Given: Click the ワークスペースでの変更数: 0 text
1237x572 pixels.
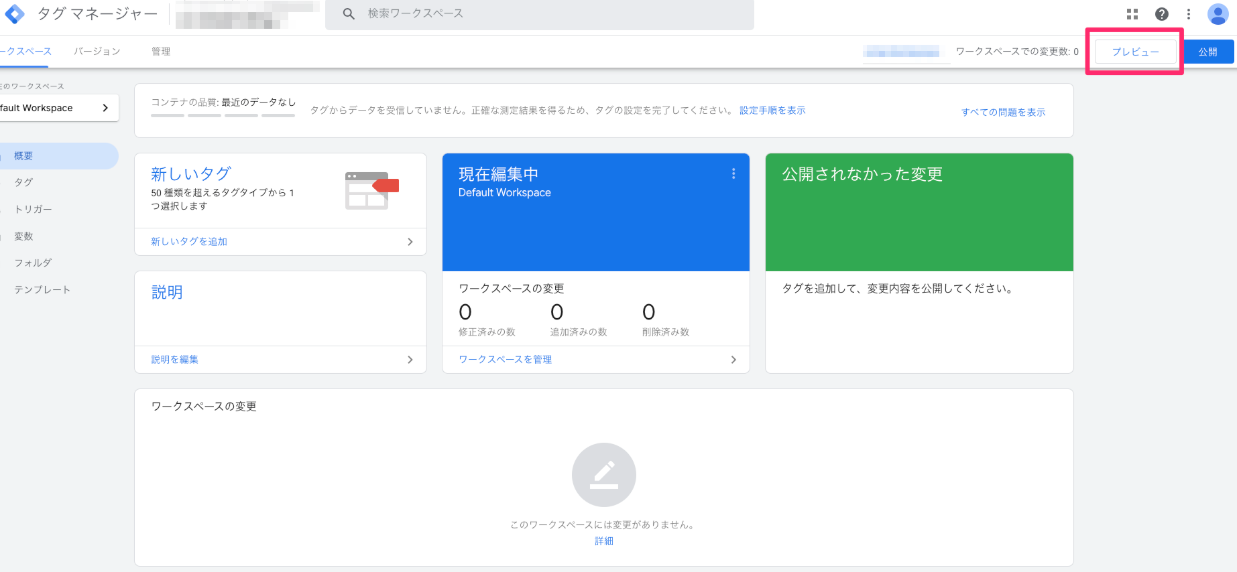Looking at the screenshot, I should [x=1017, y=52].
